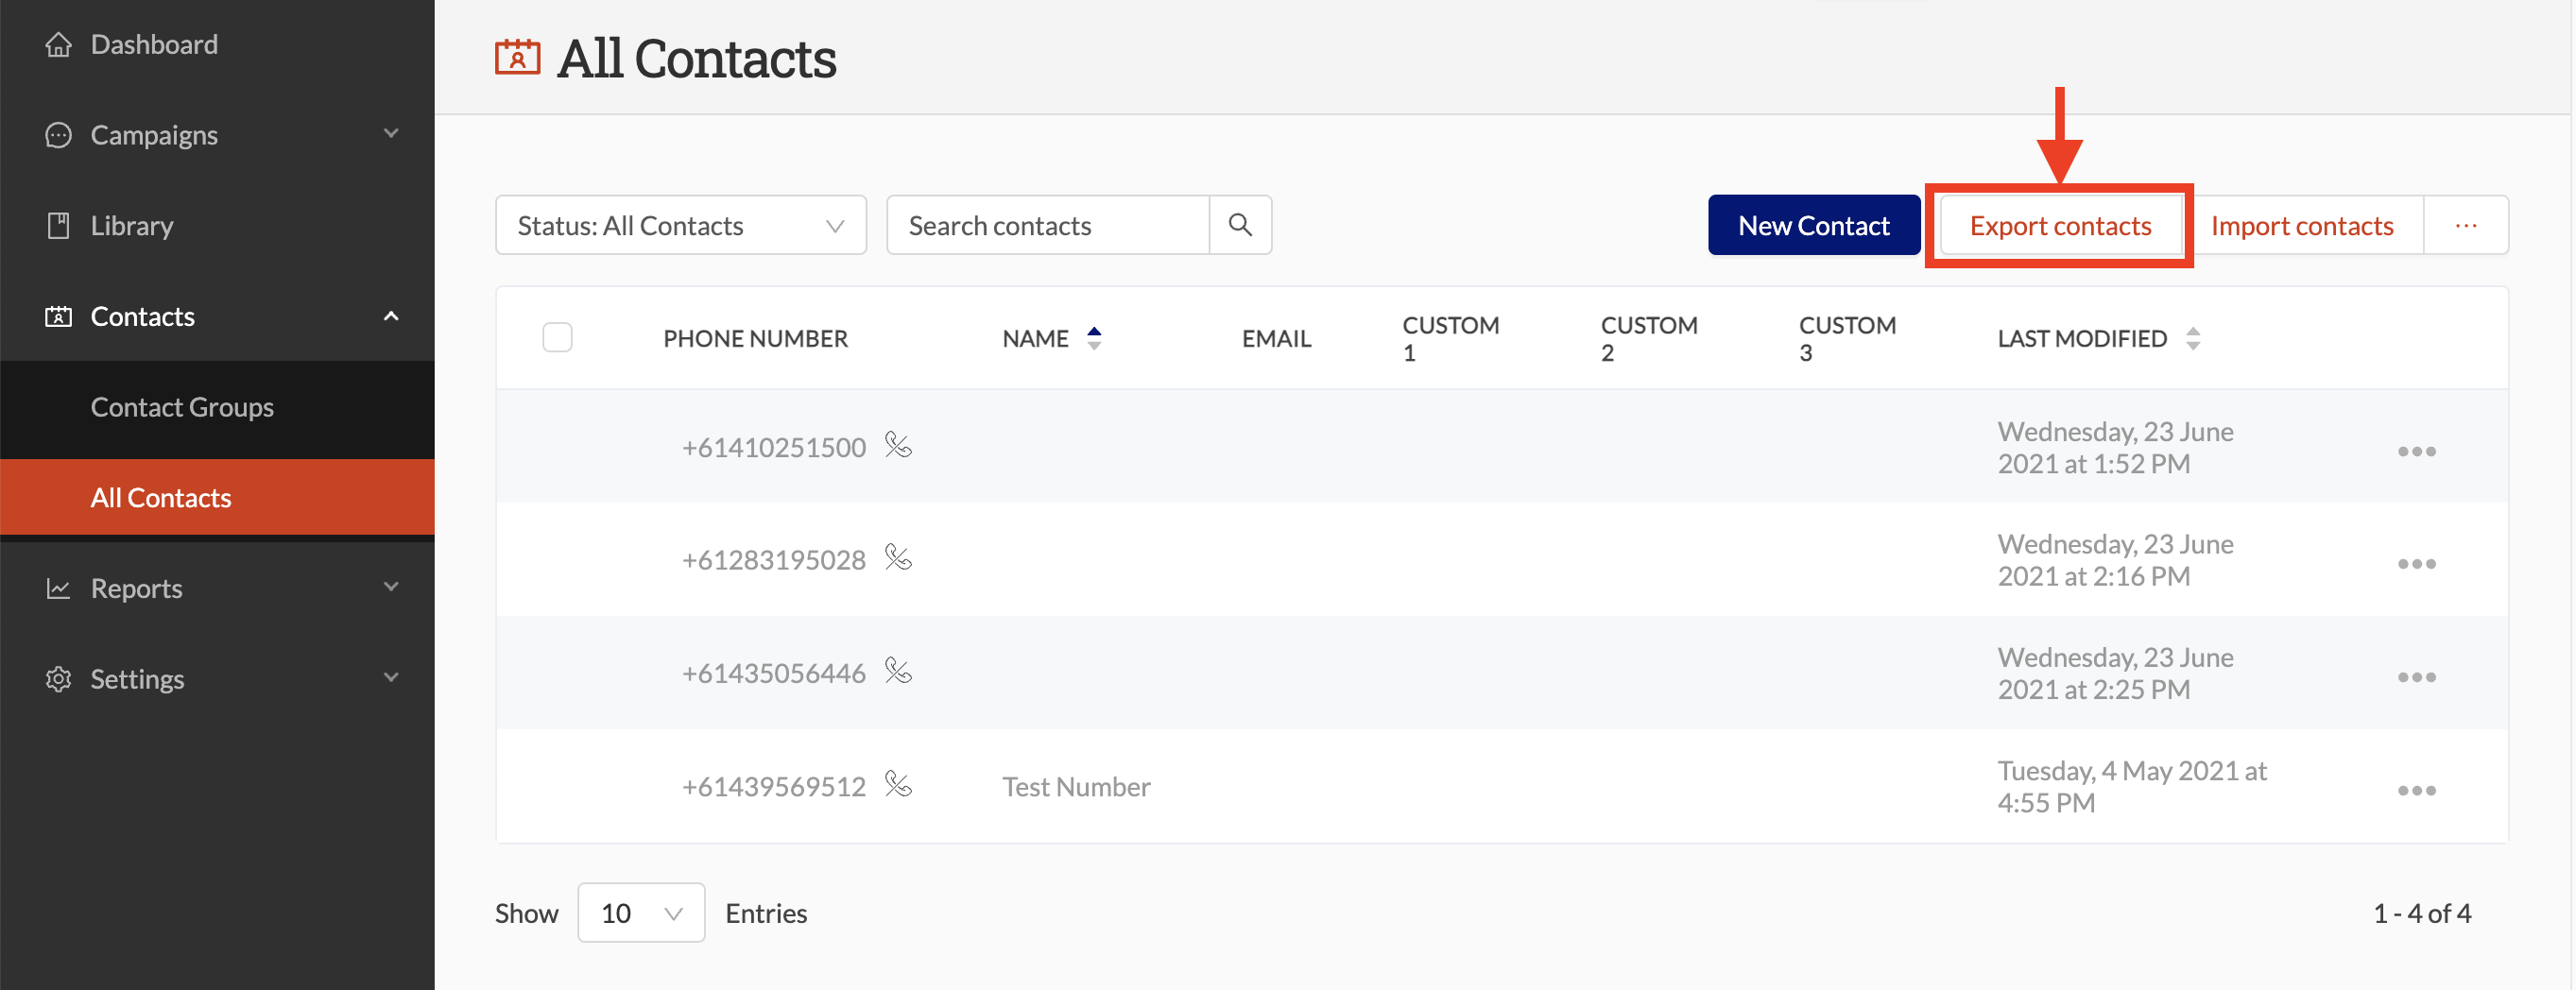This screenshot has width=2576, height=990.
Task: Click the Reports chart icon
Action: (58, 589)
